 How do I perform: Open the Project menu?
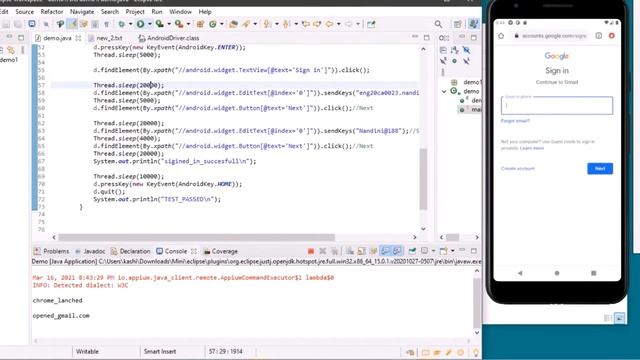point(135,12)
